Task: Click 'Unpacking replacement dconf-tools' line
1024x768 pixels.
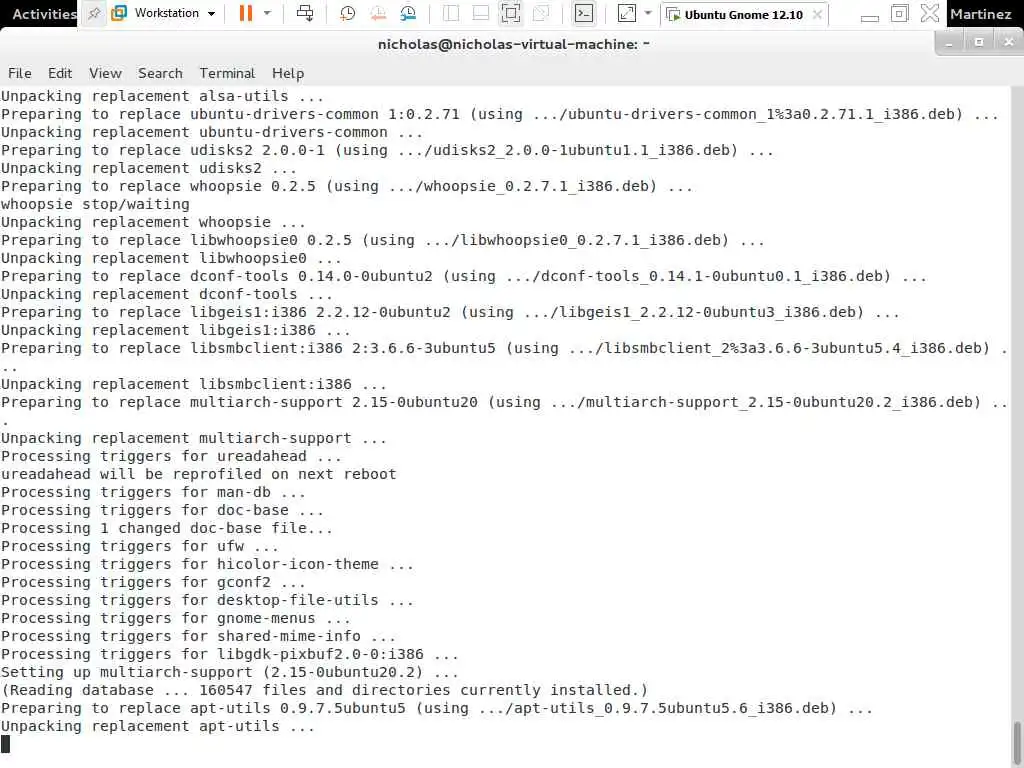Action: click(167, 295)
